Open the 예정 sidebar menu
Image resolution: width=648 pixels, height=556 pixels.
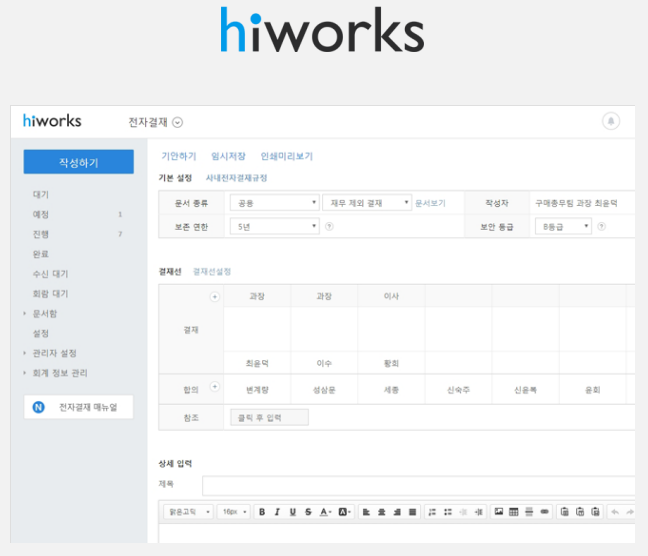[40, 214]
